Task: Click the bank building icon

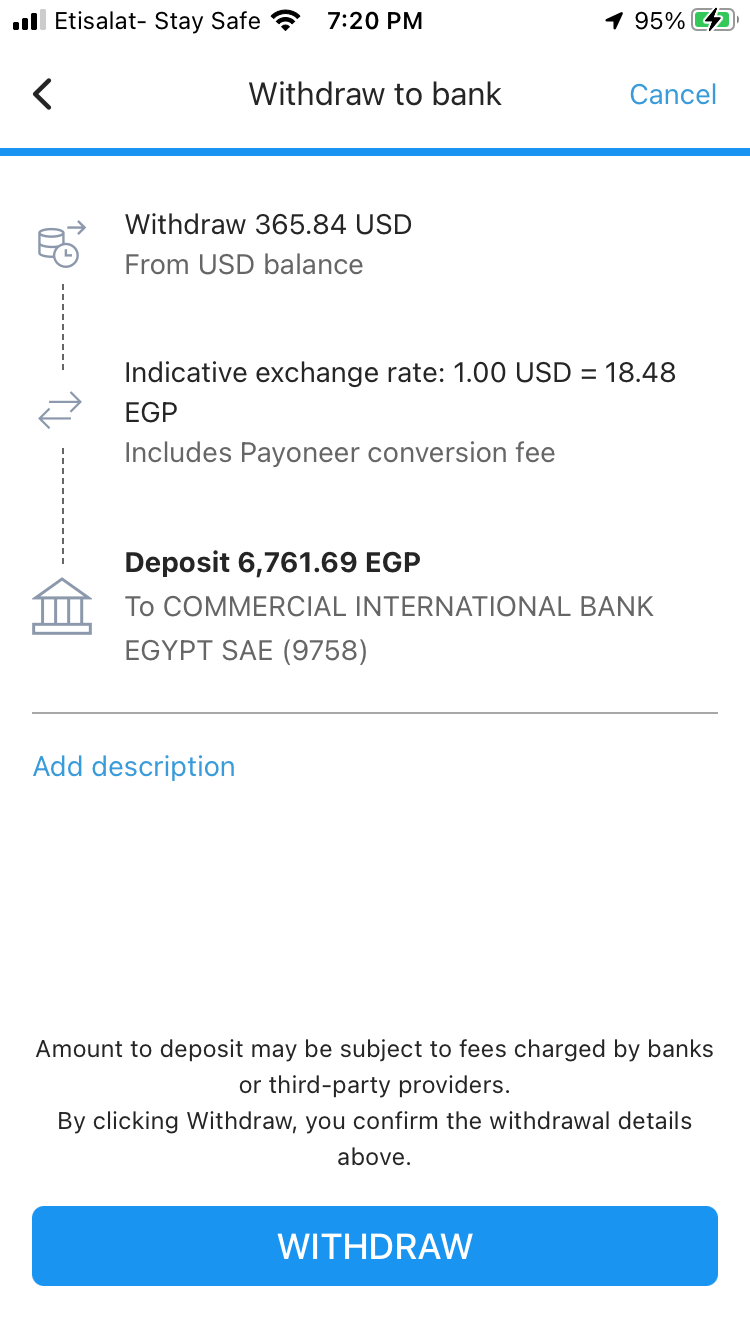Action: click(x=62, y=606)
